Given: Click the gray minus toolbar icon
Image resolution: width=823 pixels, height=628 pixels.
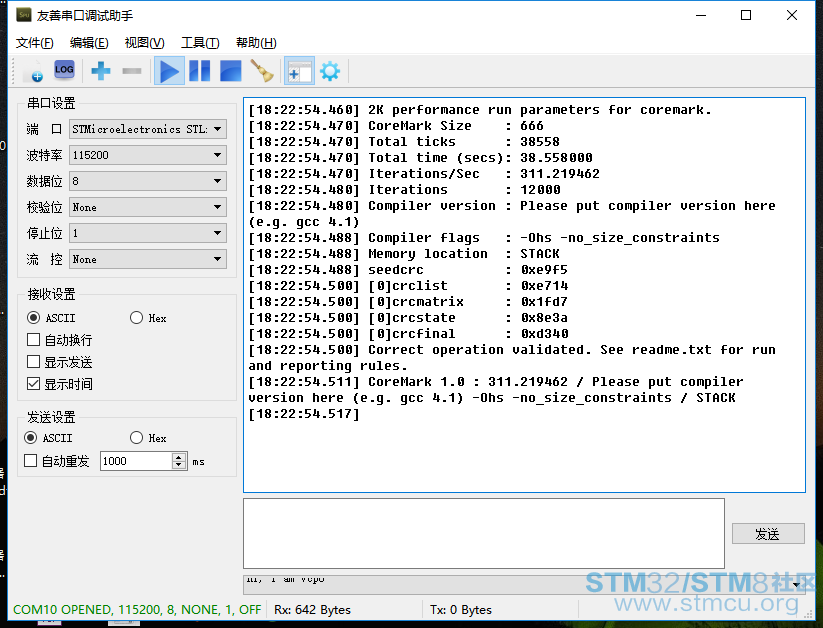Looking at the screenshot, I should (x=132, y=71).
